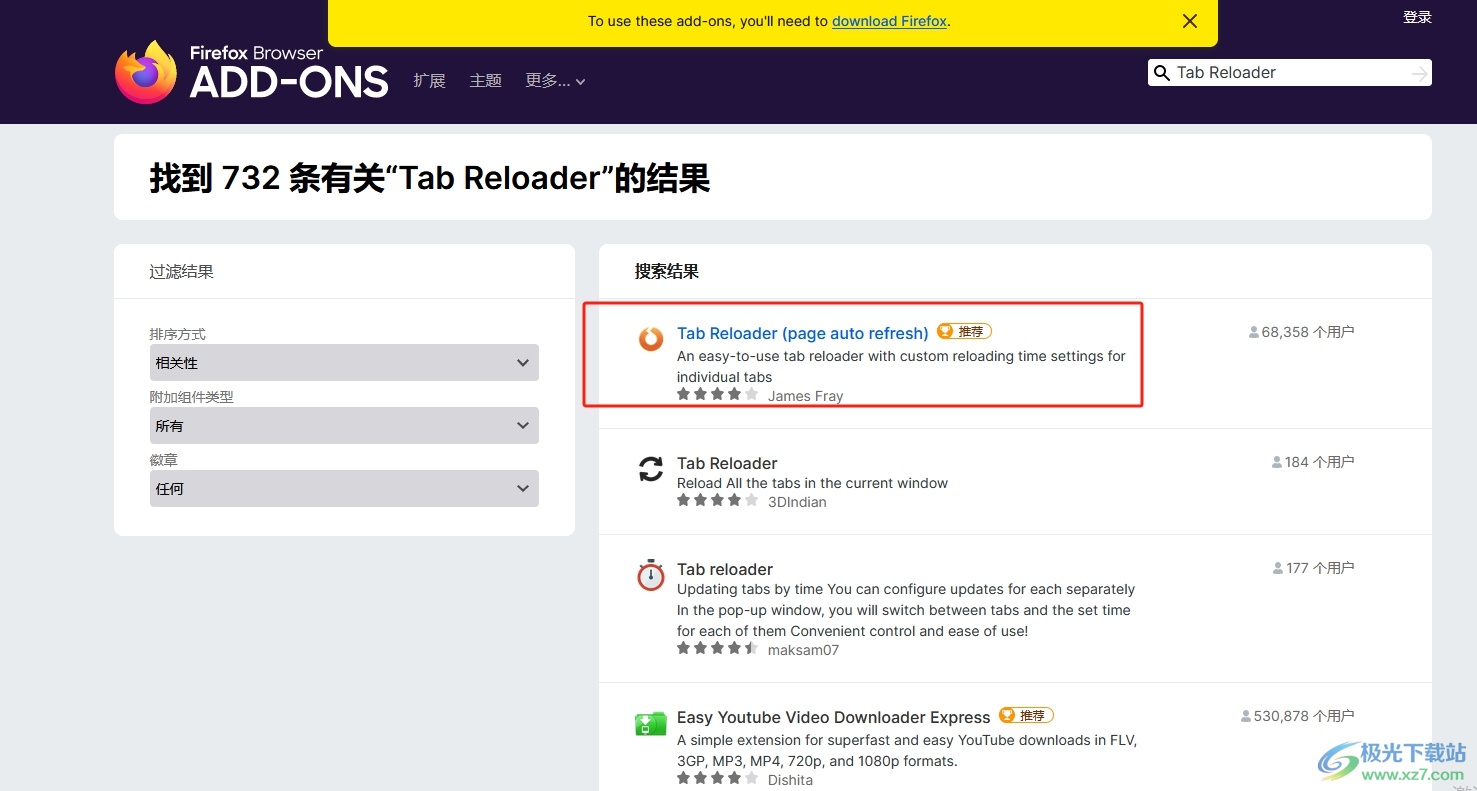The image size is (1477, 791).
Task: Click the star rating by maksam07
Action: click(x=718, y=648)
